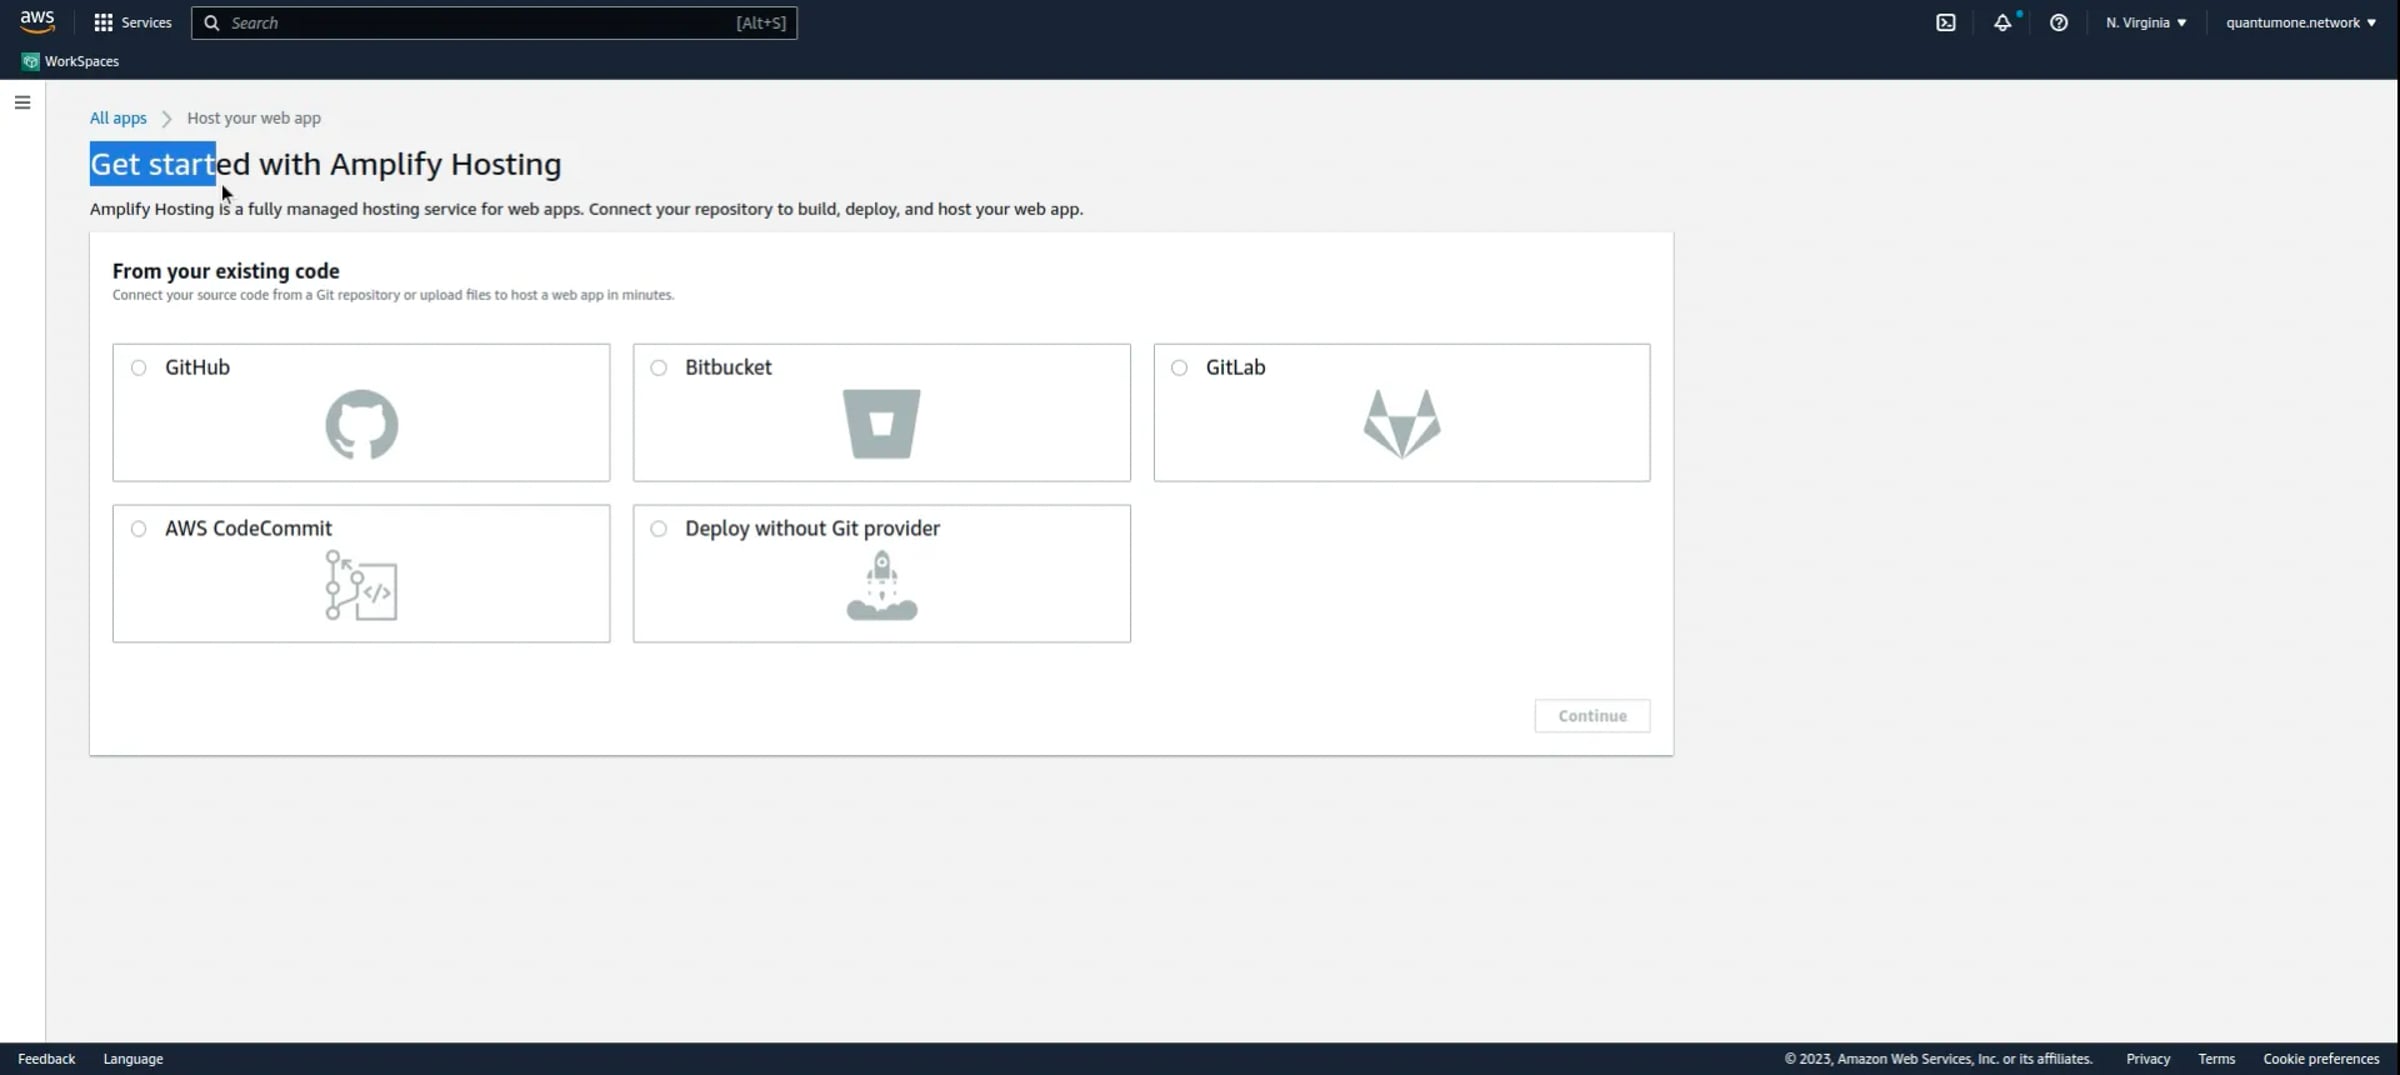Click the 'Deploy without Git provider' label
Viewport: 2400px width, 1075px height.
point(812,528)
